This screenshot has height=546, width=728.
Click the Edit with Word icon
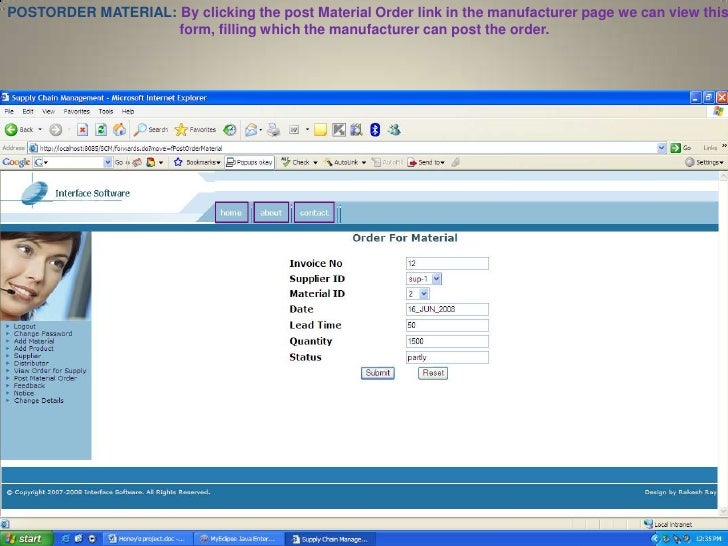pyautogui.click(x=294, y=130)
